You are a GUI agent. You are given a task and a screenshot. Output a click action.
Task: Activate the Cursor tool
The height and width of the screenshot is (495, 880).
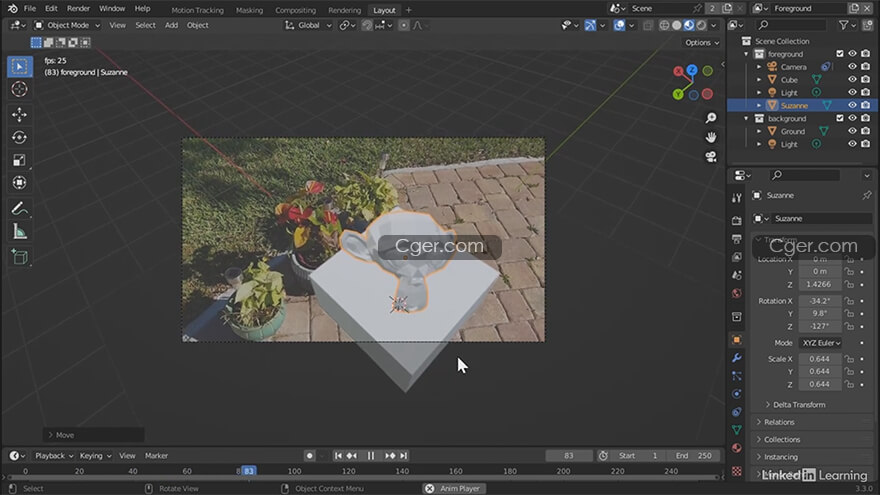[19, 89]
